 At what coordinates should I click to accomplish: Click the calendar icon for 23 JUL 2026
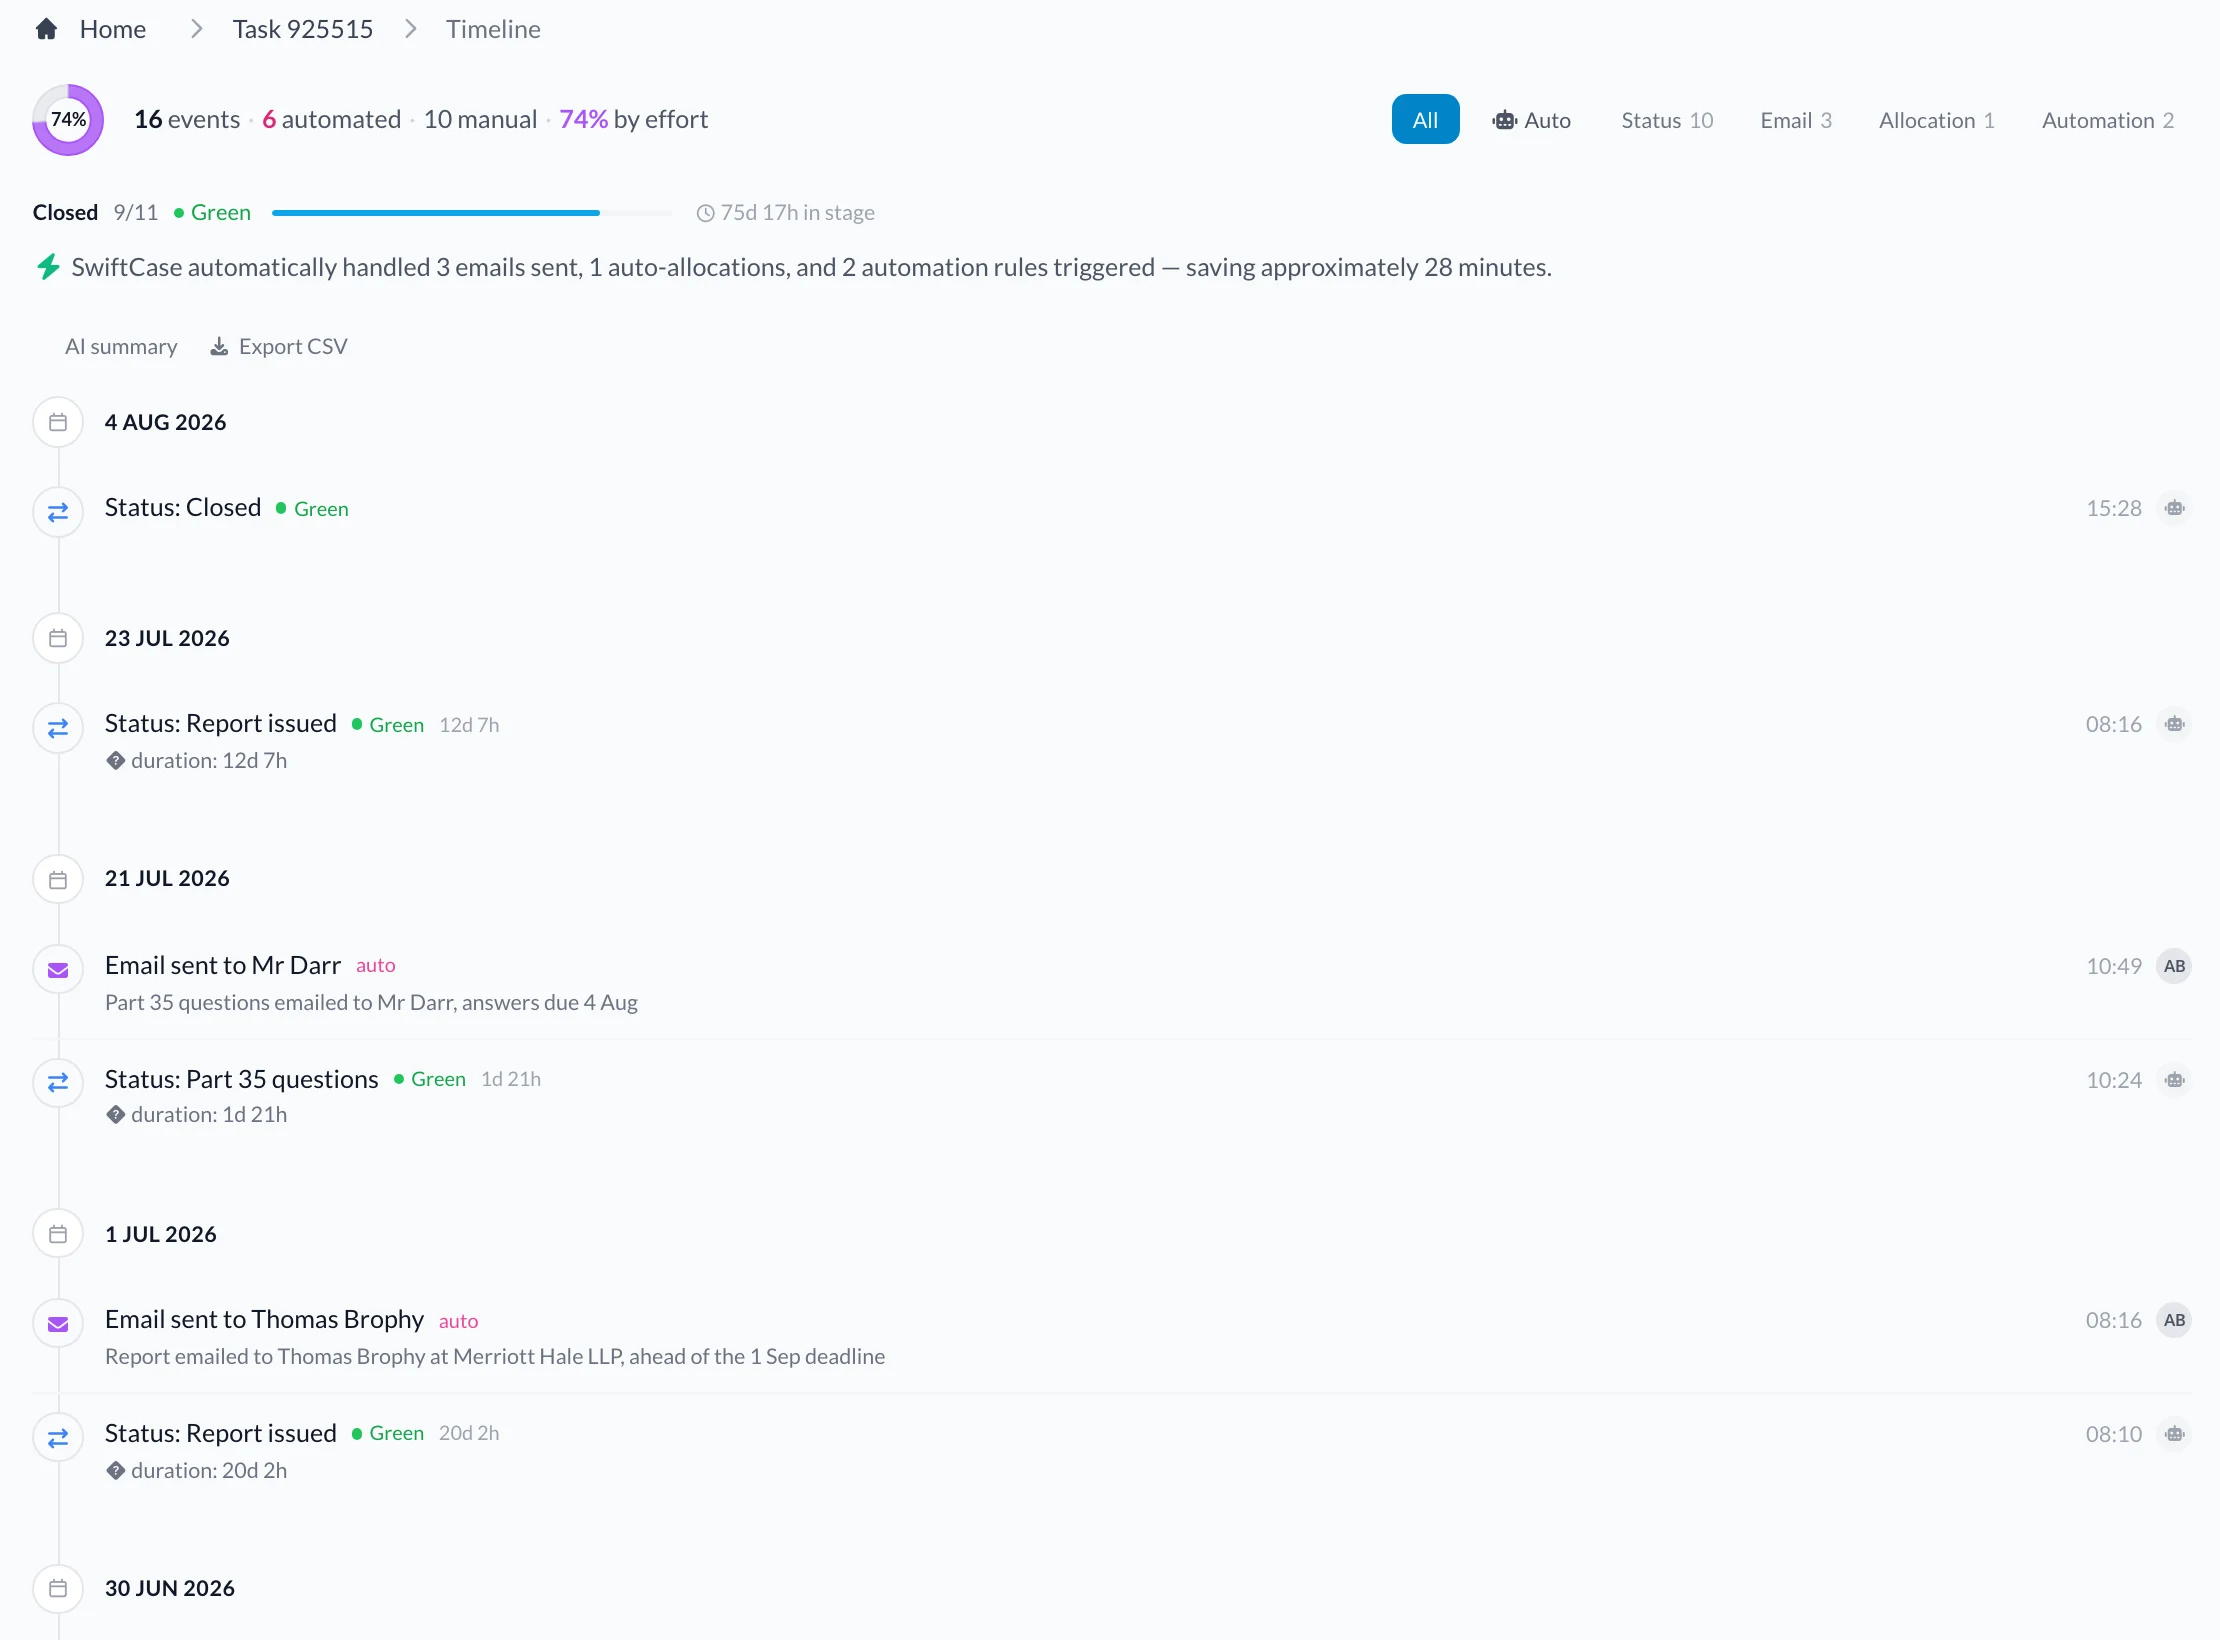[58, 638]
